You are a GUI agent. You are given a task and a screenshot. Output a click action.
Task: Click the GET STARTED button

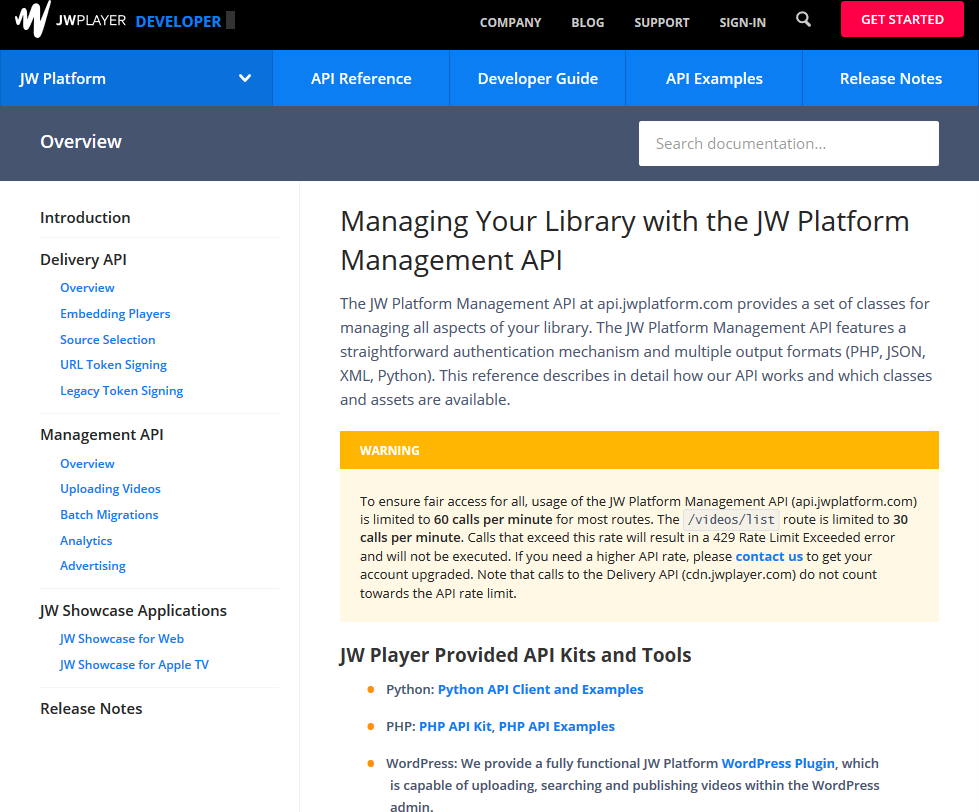click(x=902, y=19)
